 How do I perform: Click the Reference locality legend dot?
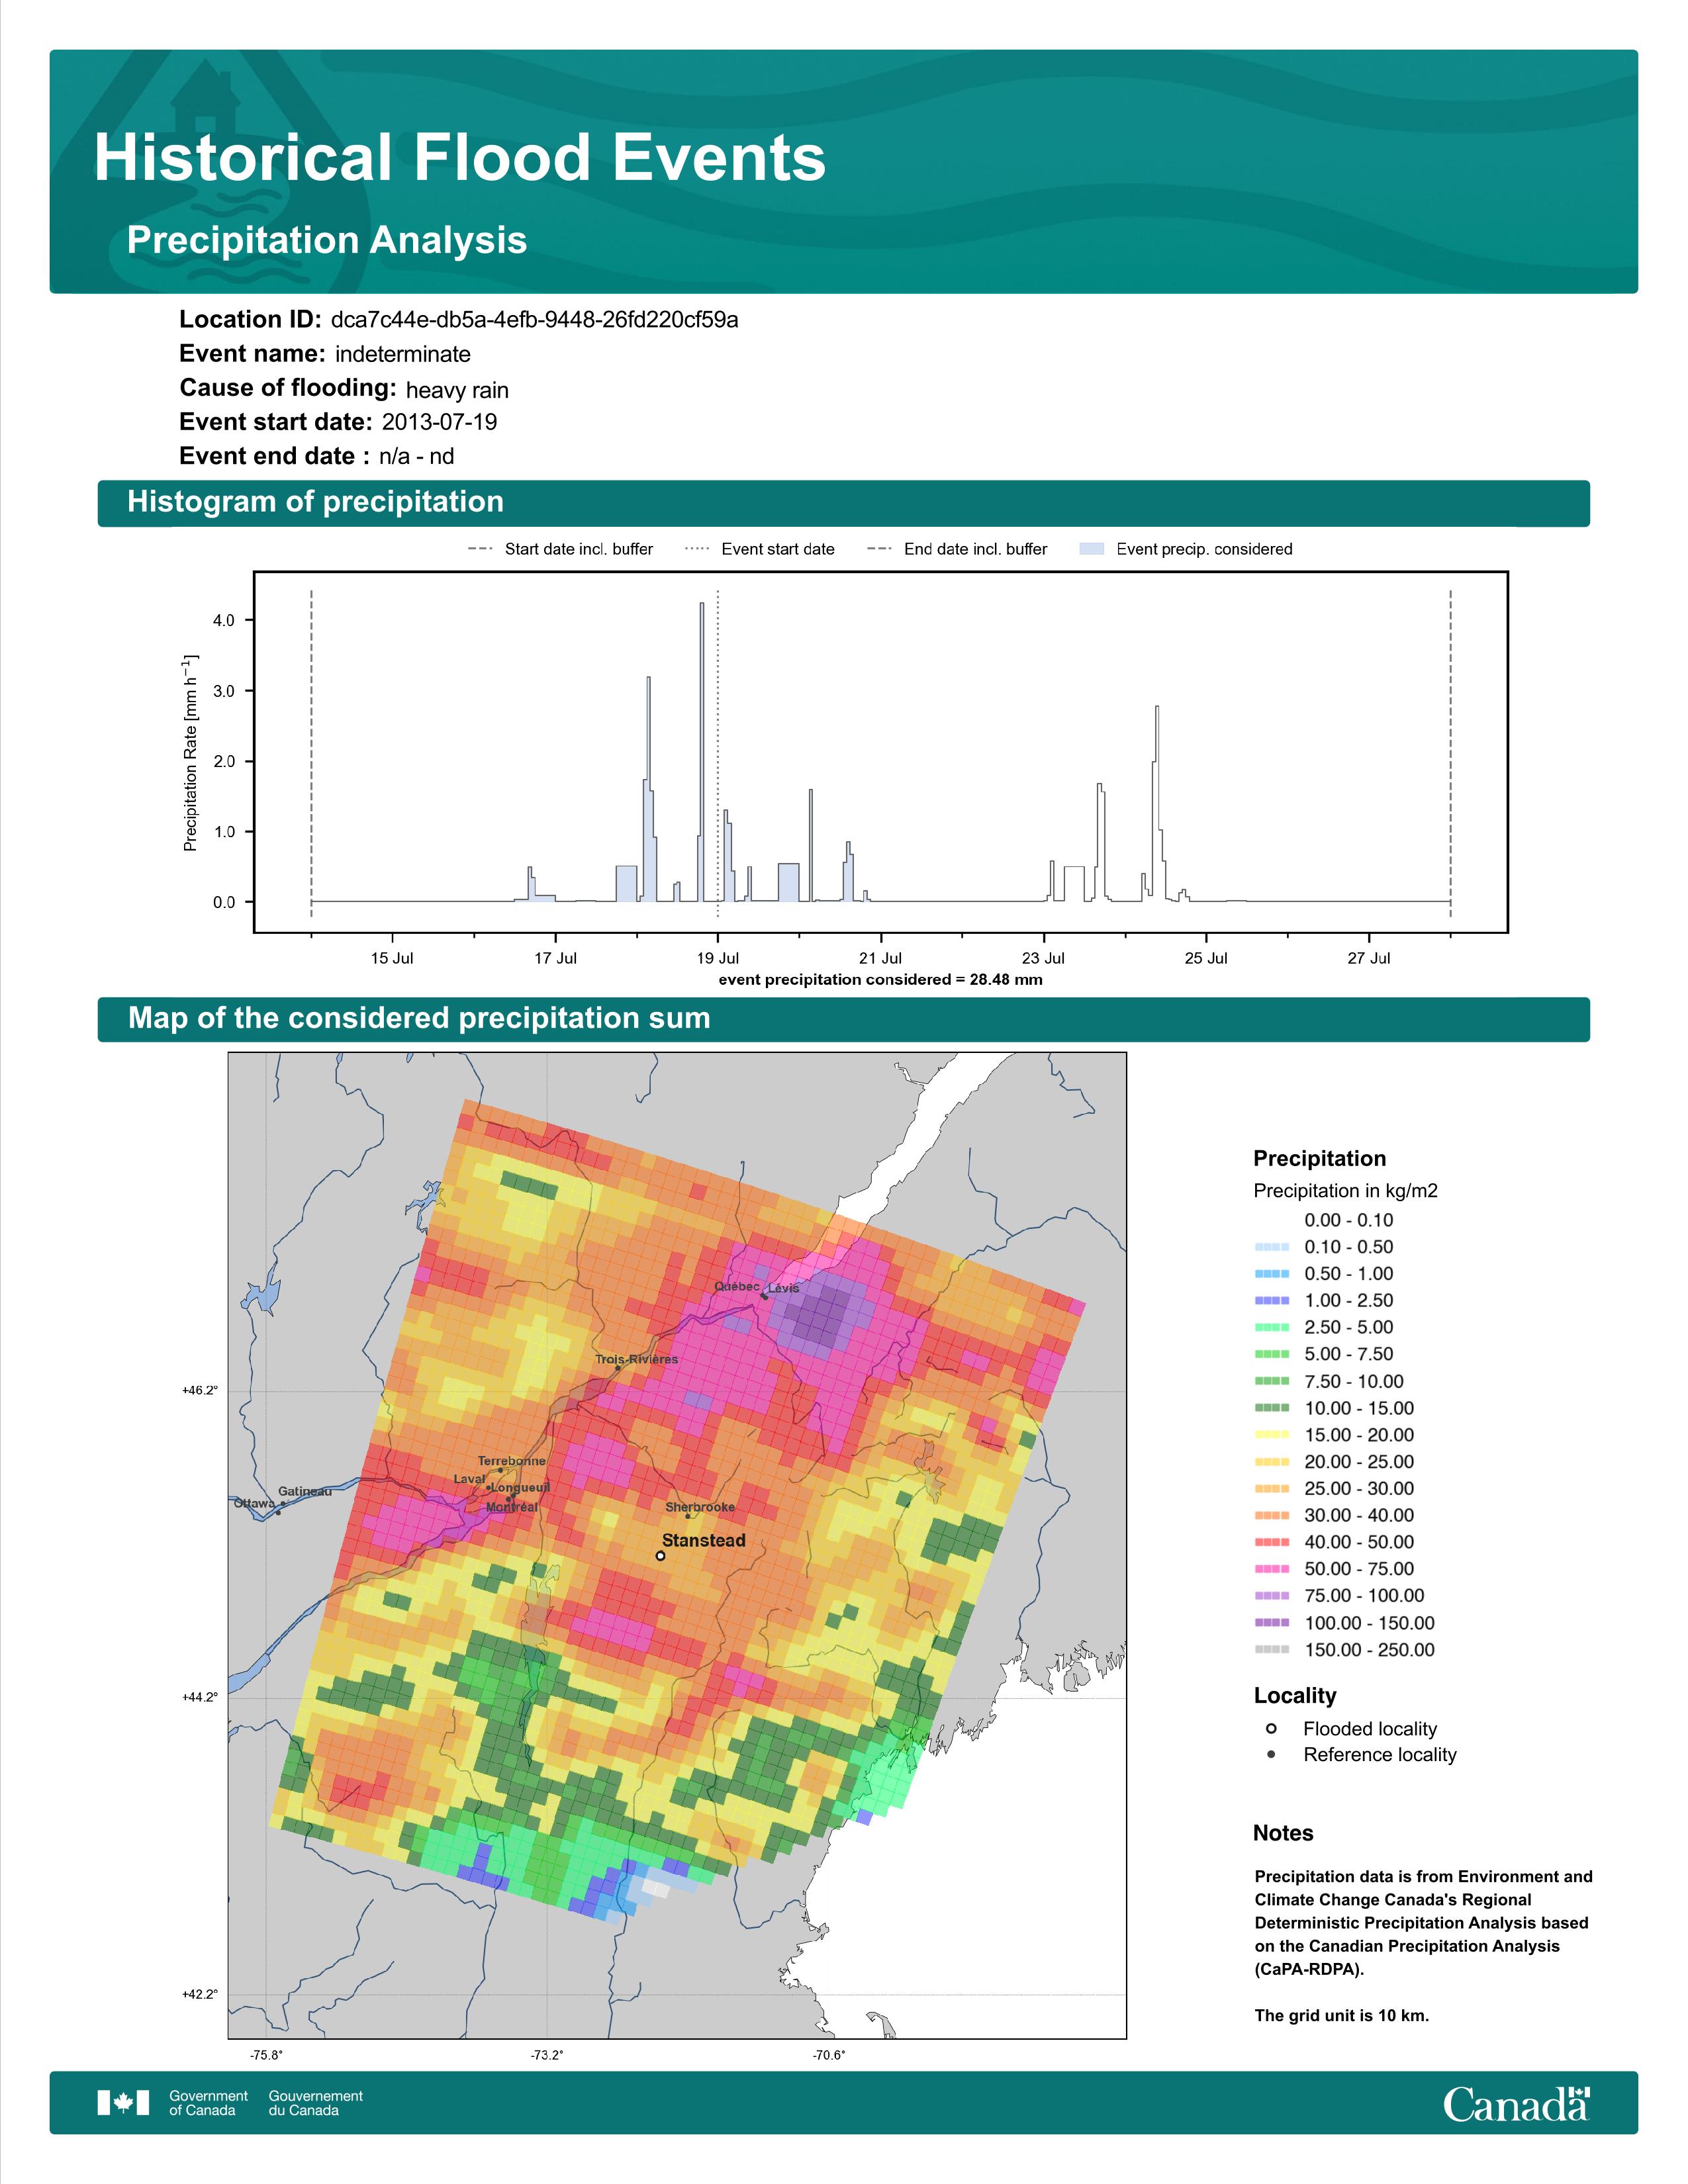click(1271, 1755)
